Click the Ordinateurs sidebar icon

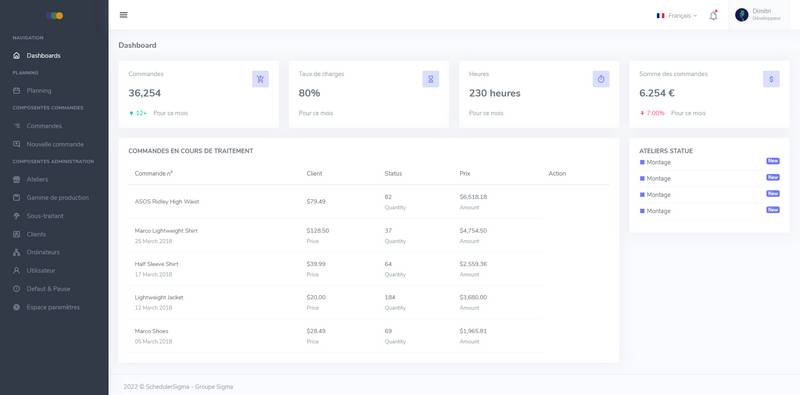(16, 252)
